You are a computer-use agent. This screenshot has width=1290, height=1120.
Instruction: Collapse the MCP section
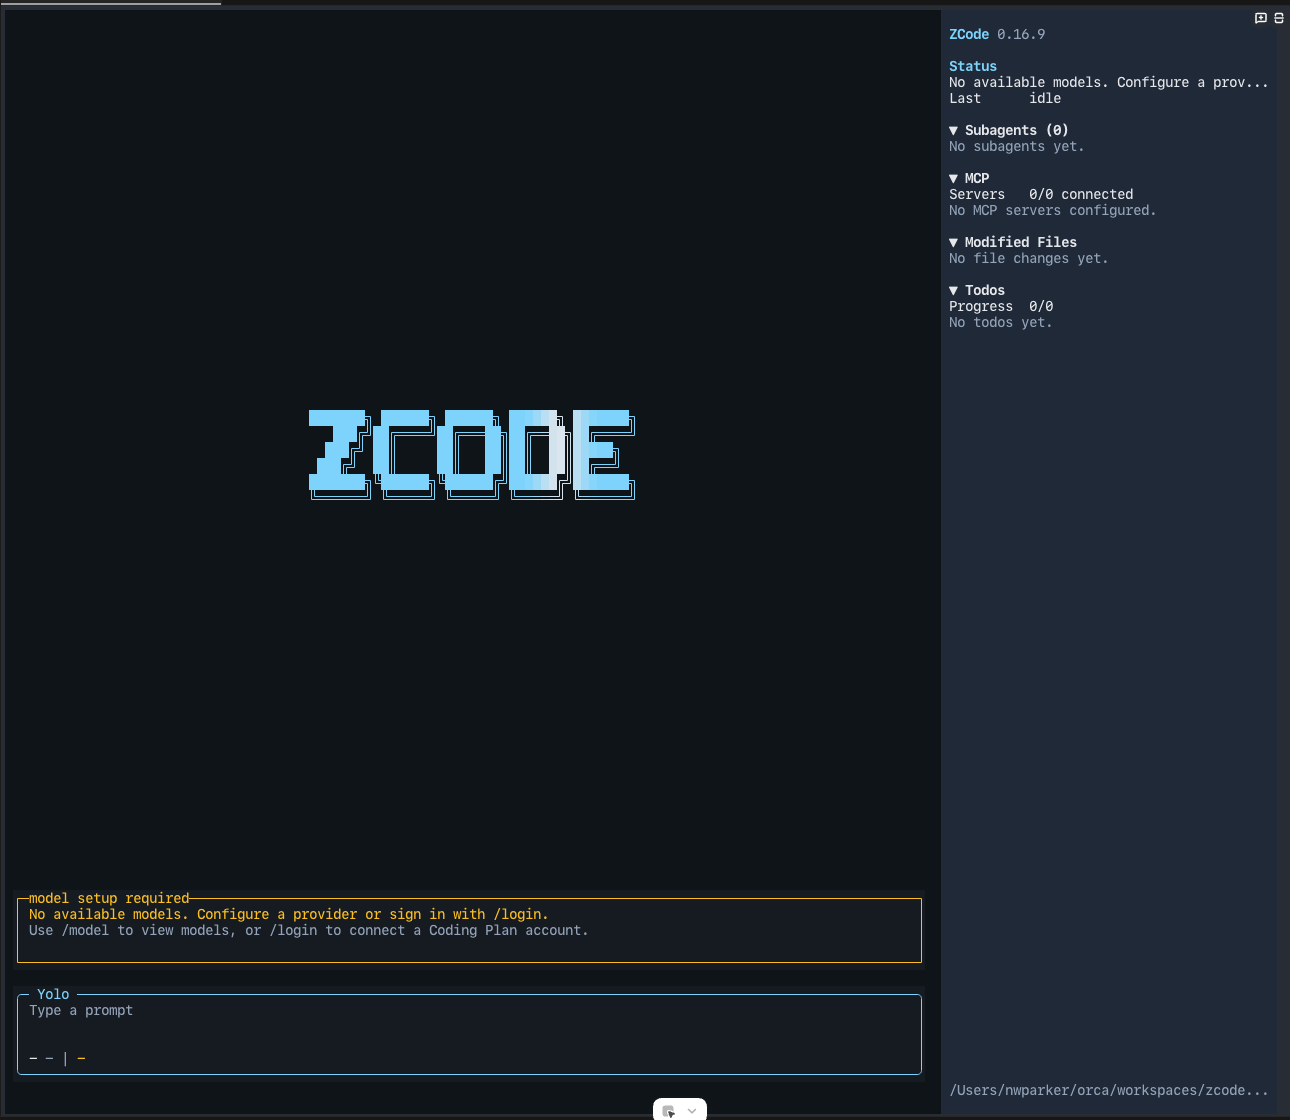click(x=969, y=178)
